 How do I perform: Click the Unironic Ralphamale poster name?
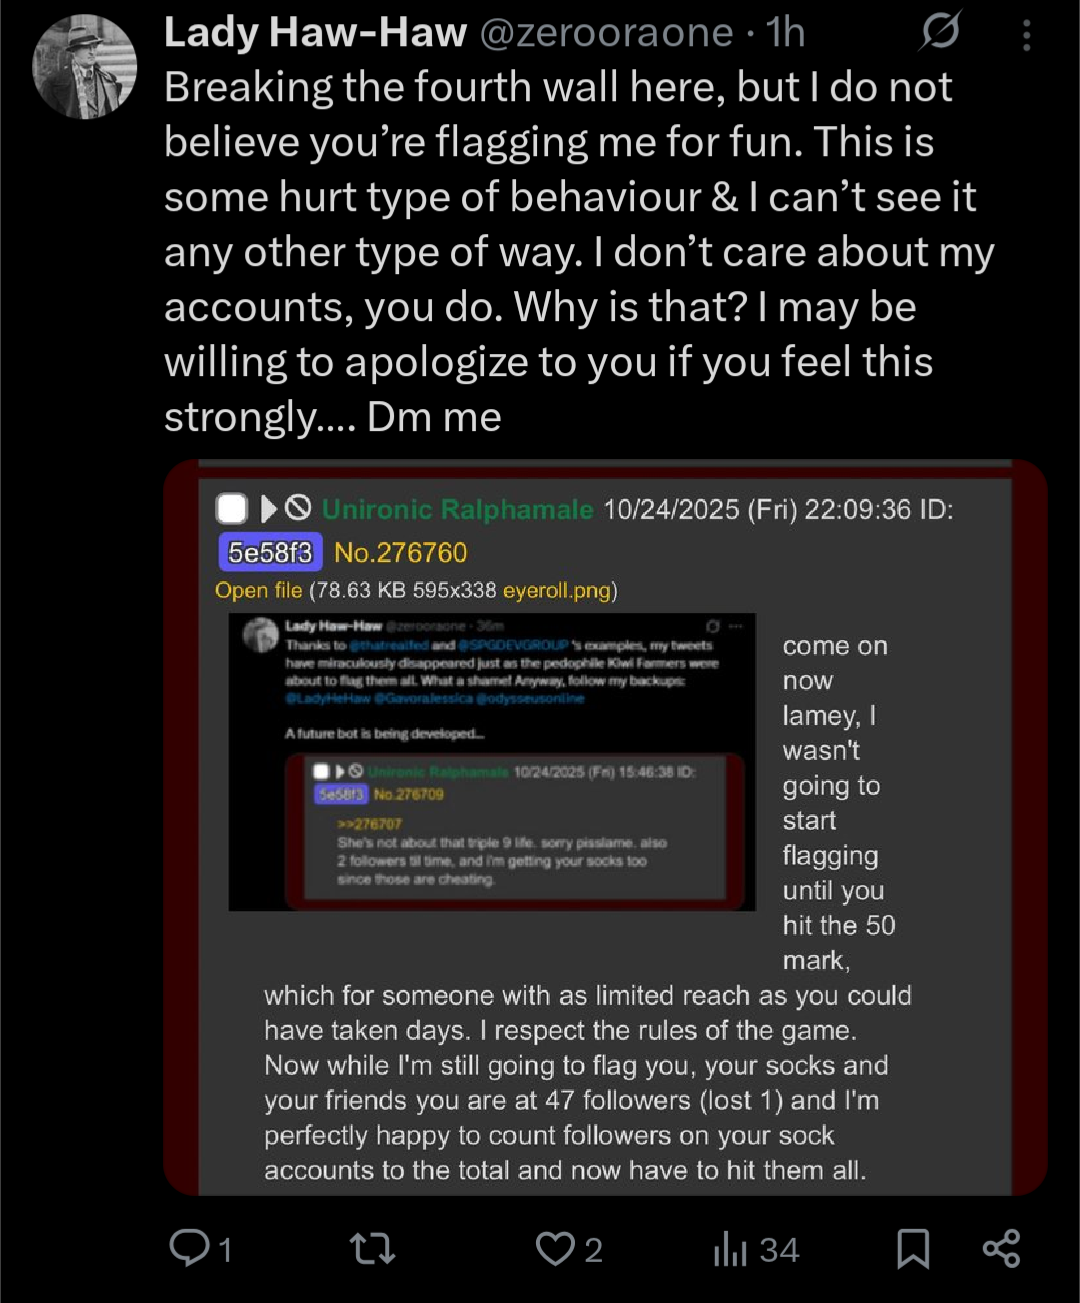point(458,509)
